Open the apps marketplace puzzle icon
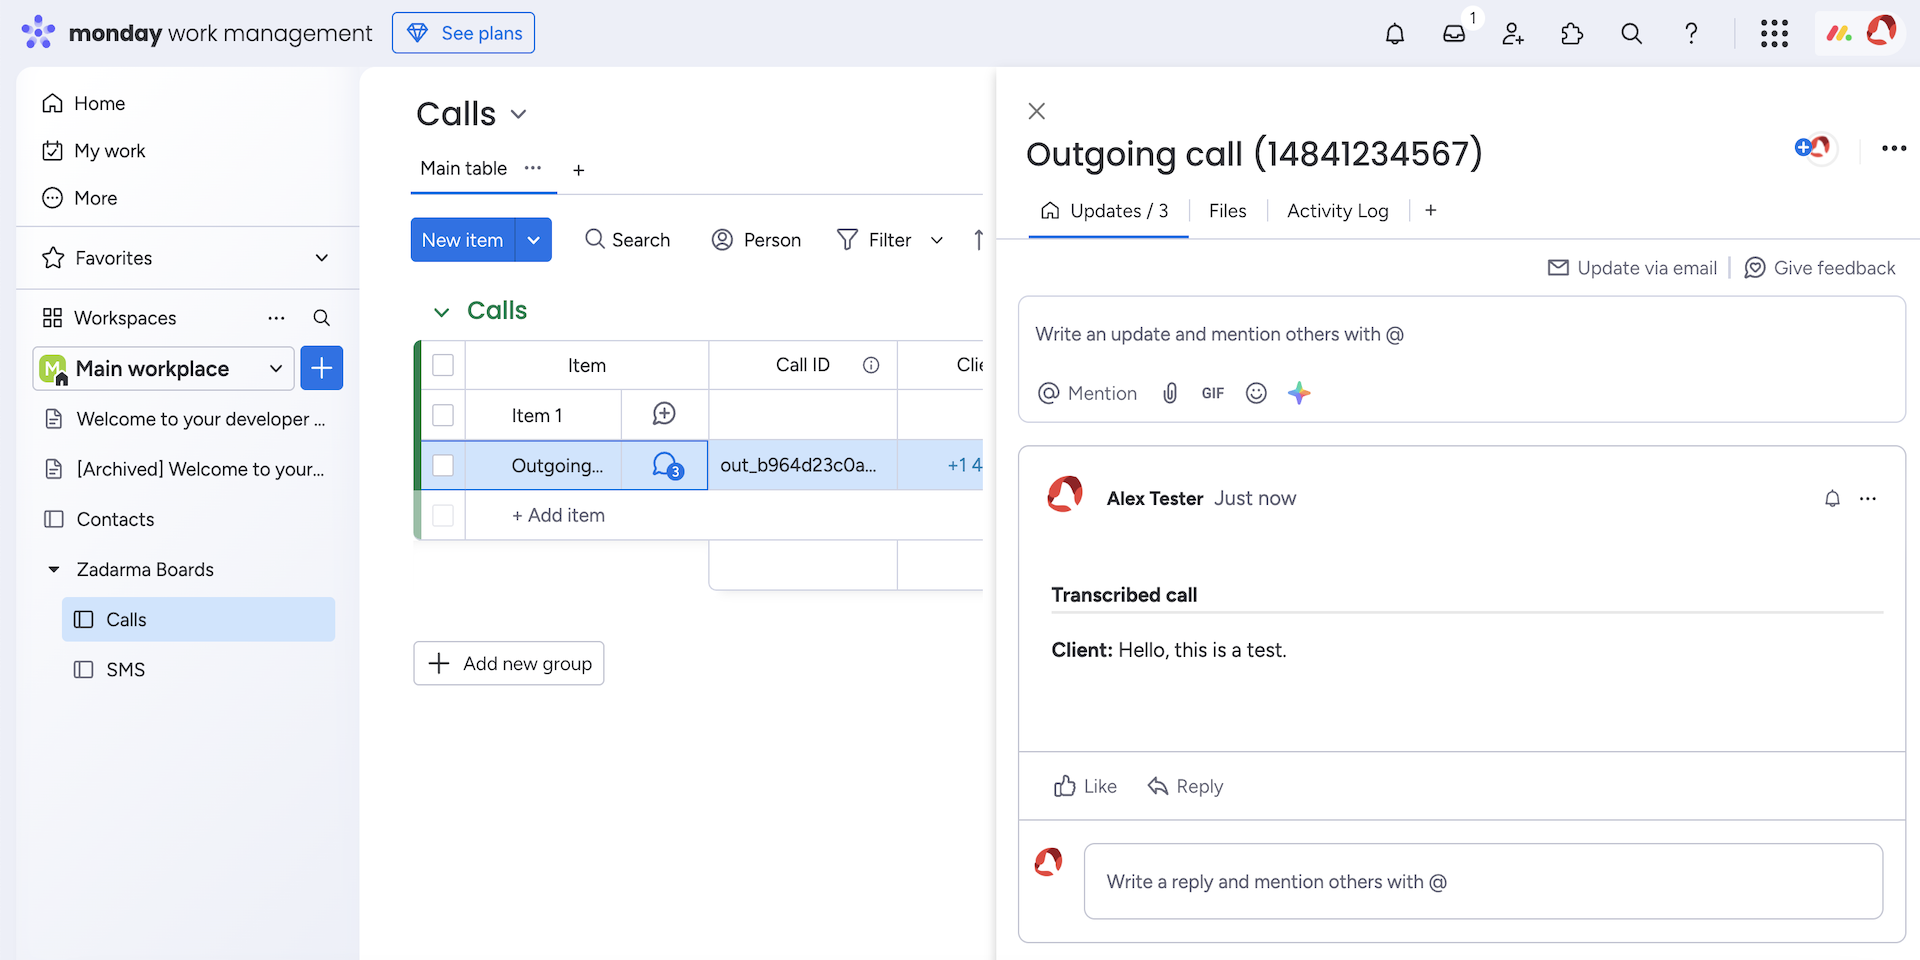The height and width of the screenshot is (960, 1920). pos(1572,34)
